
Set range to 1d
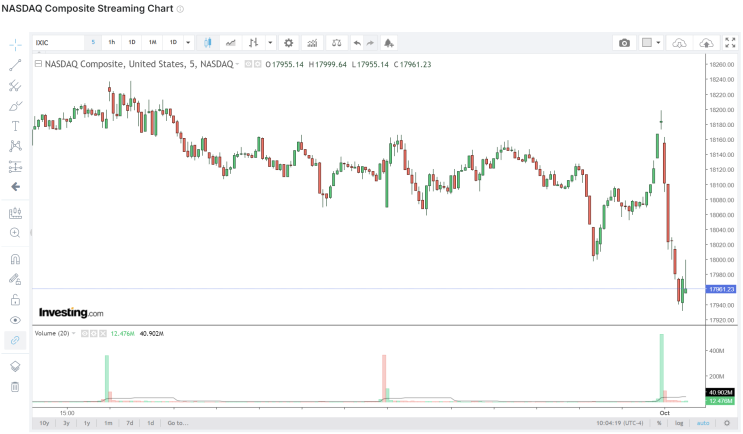(150, 423)
